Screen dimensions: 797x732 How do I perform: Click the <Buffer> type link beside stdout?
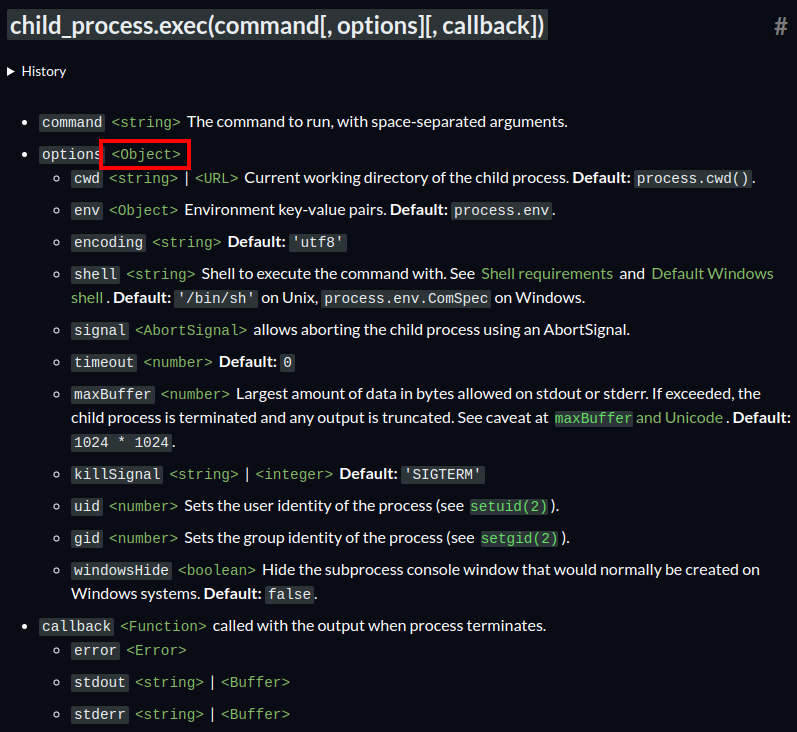pos(255,682)
